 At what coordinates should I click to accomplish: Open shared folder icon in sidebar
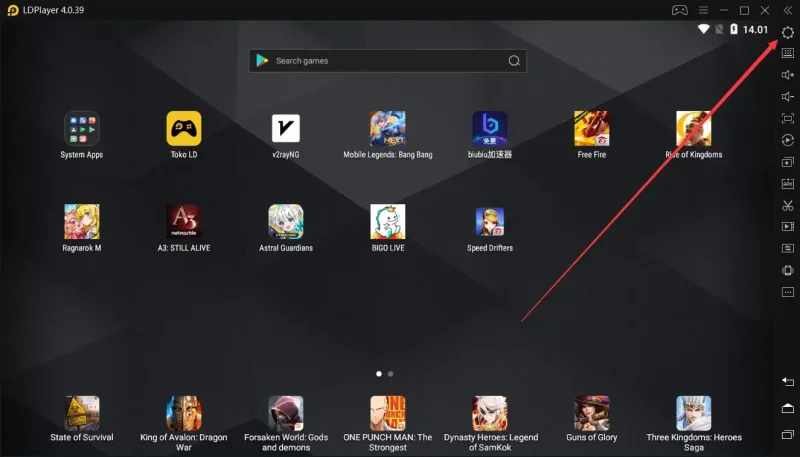tap(788, 248)
